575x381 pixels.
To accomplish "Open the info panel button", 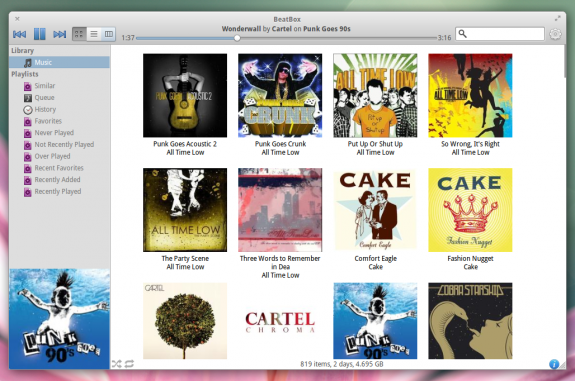I will [x=554, y=364].
